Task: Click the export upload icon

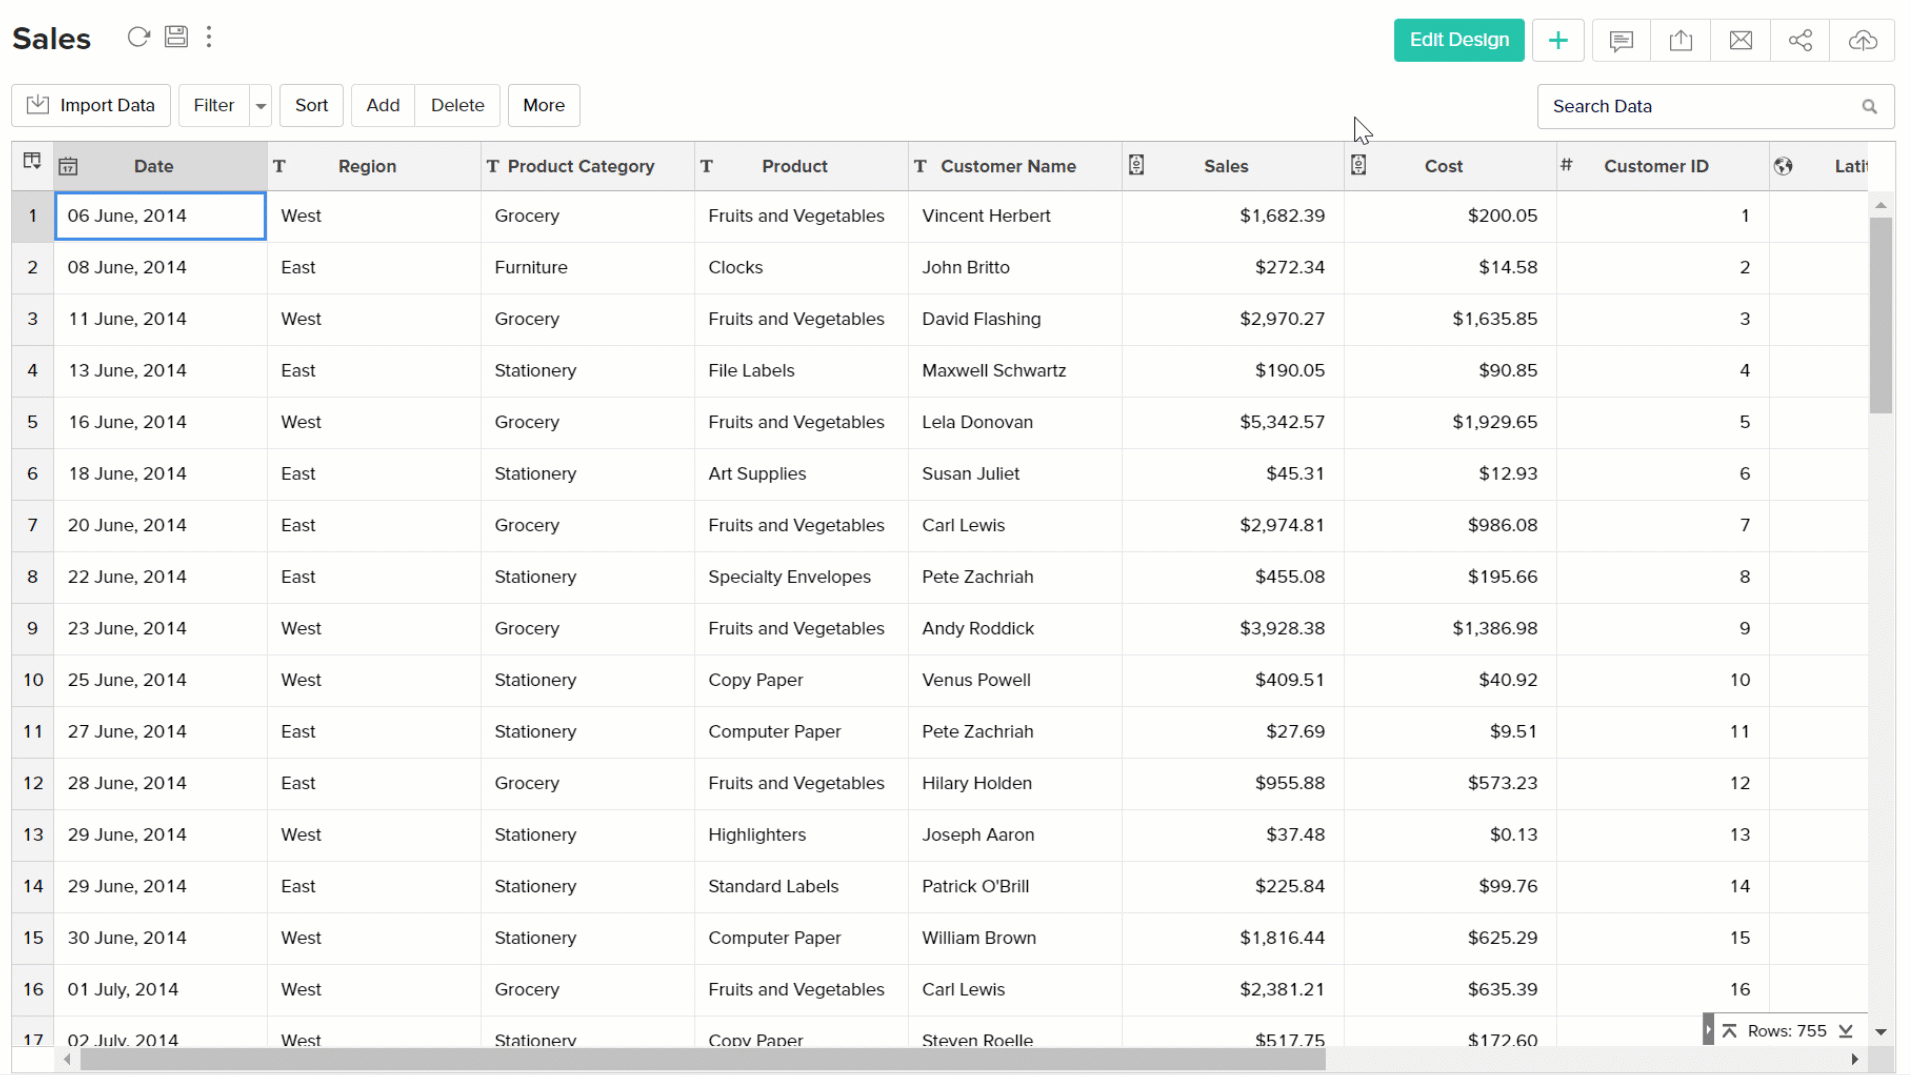Action: [x=1680, y=40]
